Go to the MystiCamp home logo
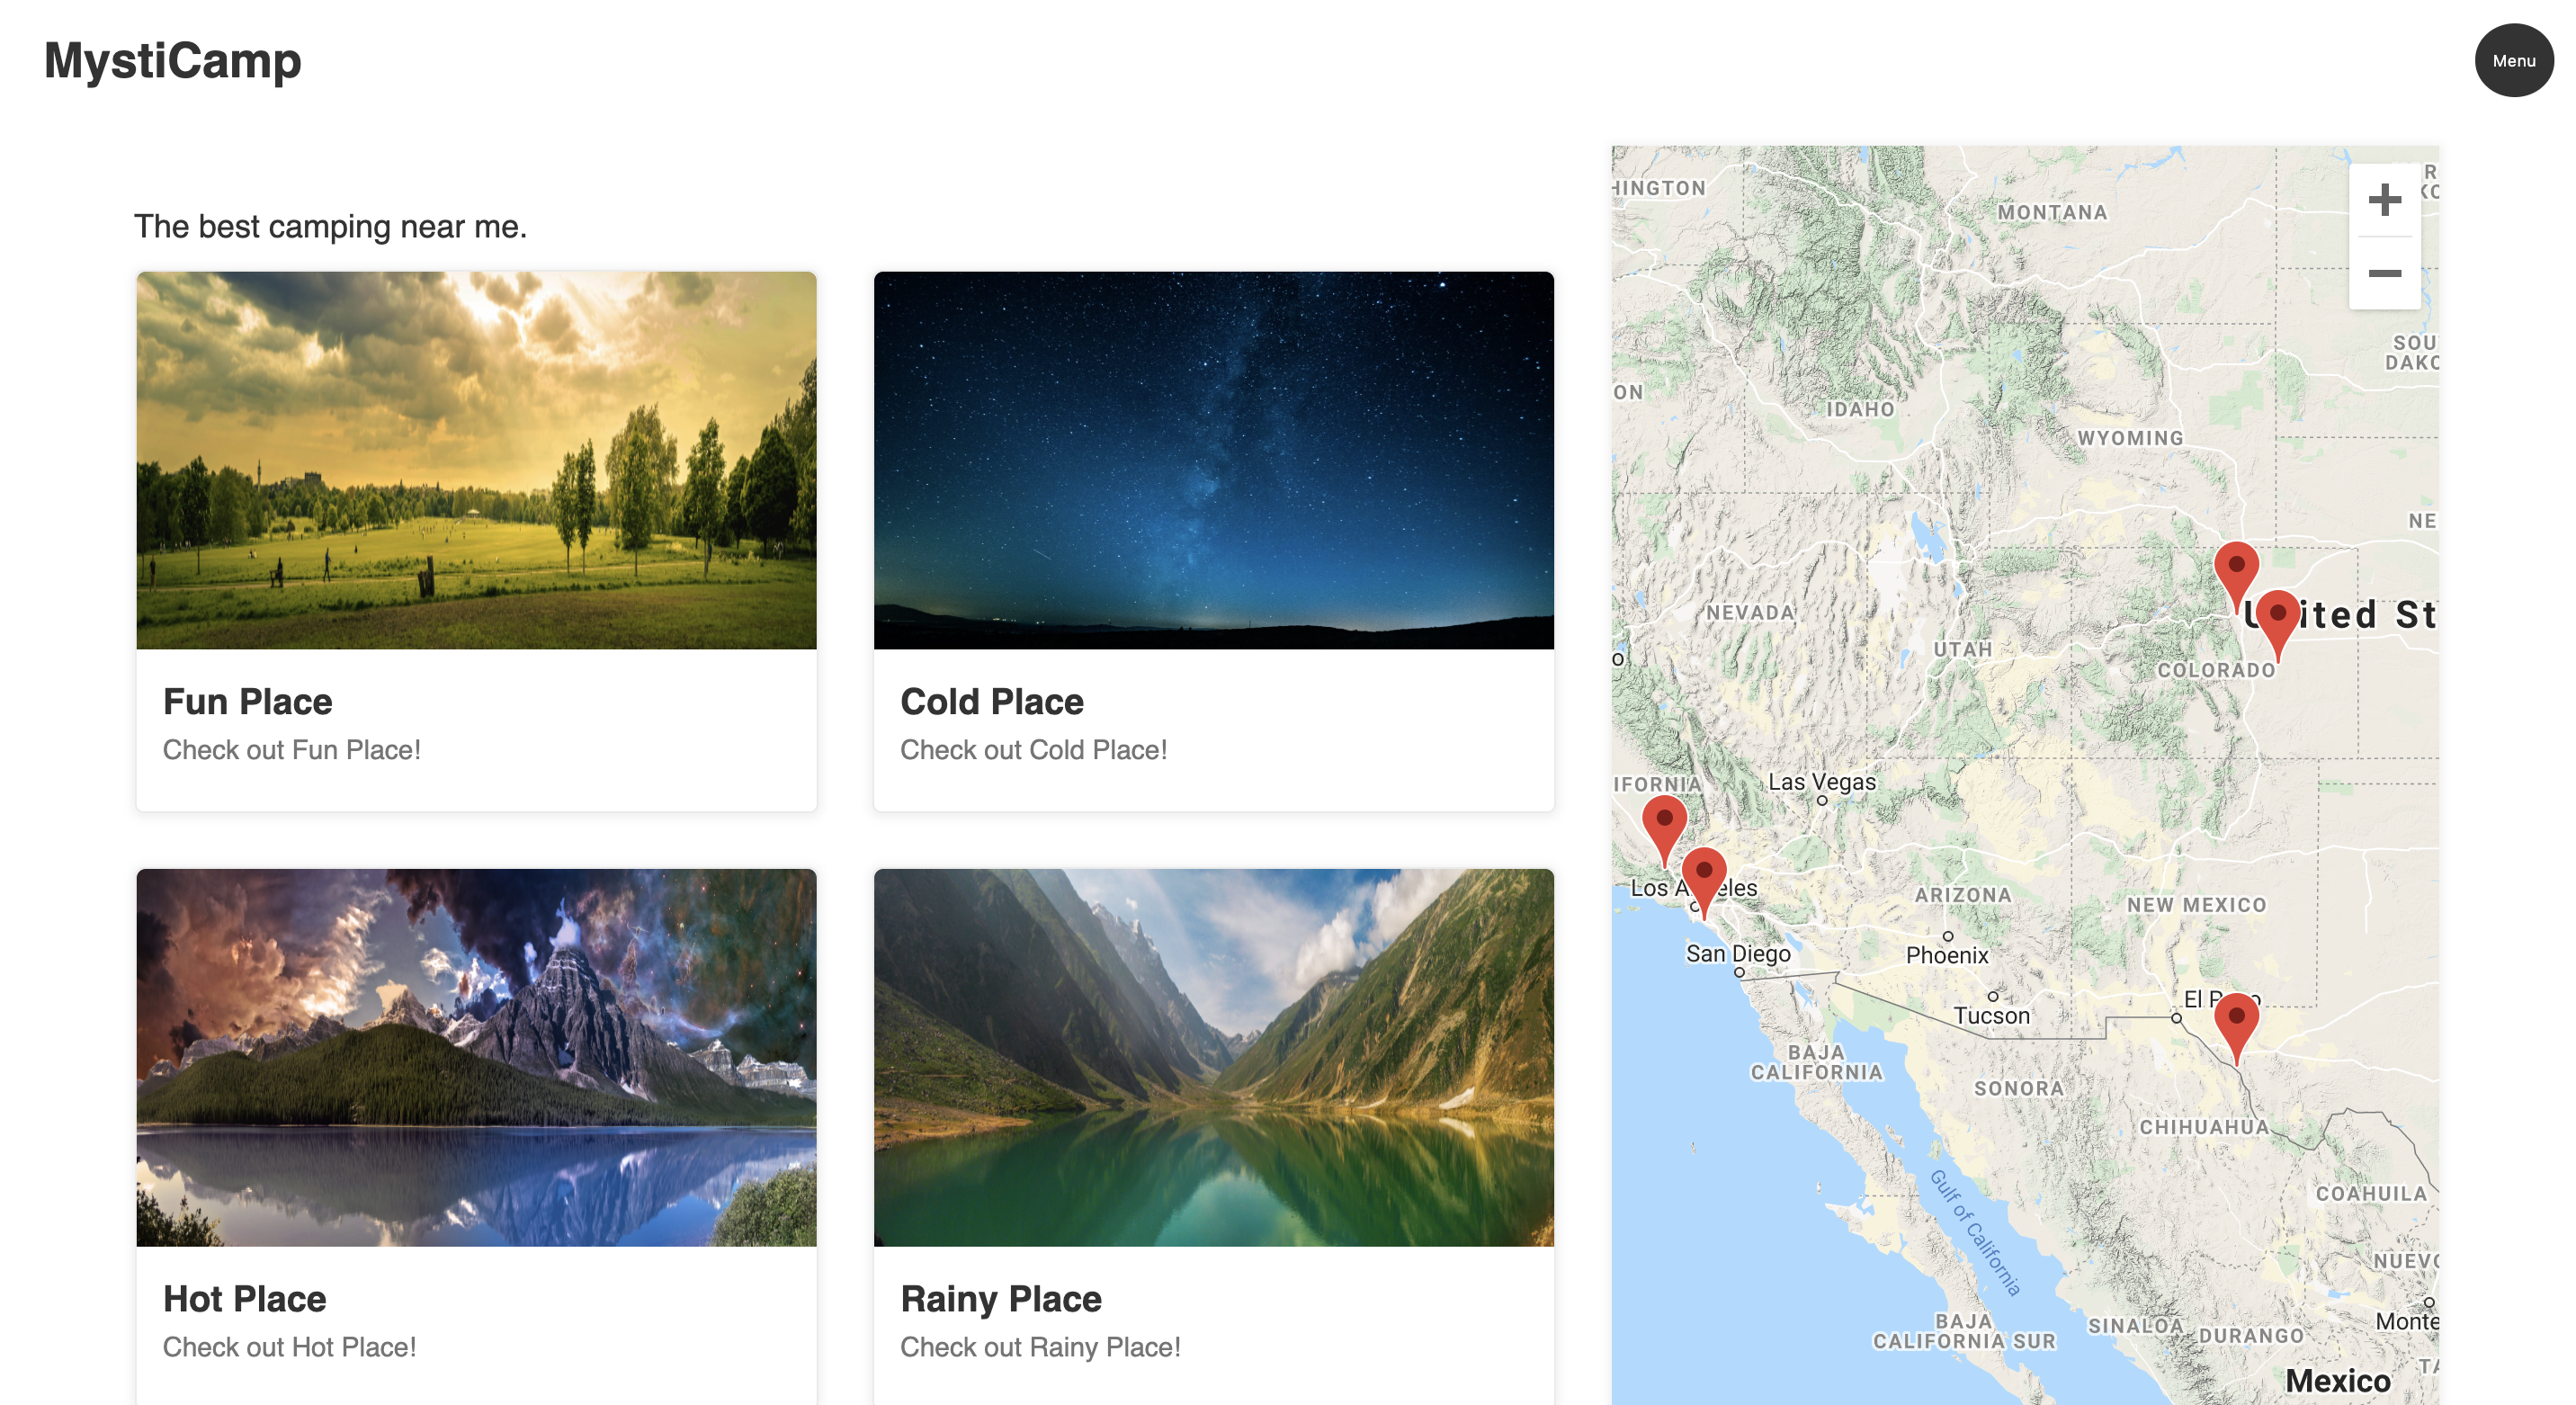The image size is (2576, 1405). click(173, 61)
